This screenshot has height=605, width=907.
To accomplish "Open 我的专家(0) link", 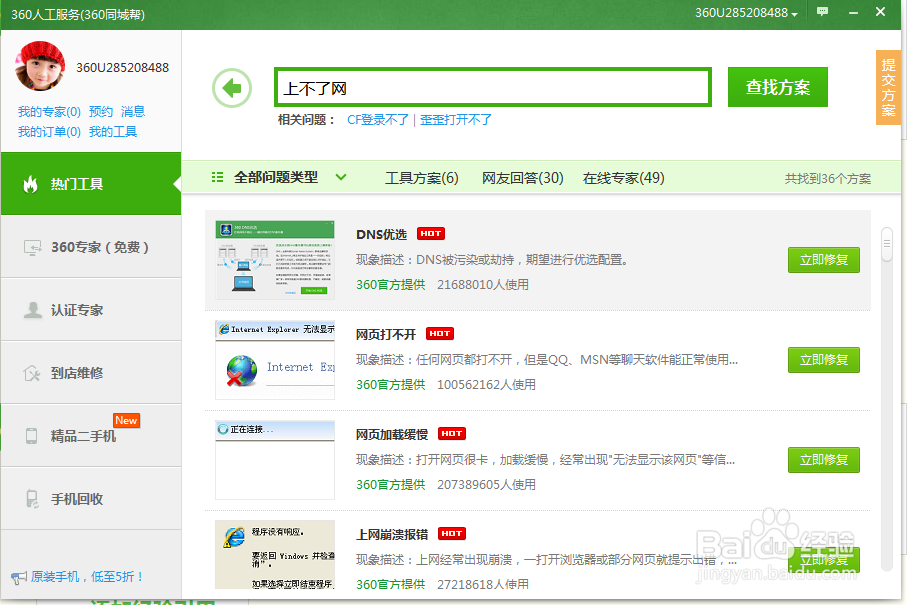I will coord(49,112).
